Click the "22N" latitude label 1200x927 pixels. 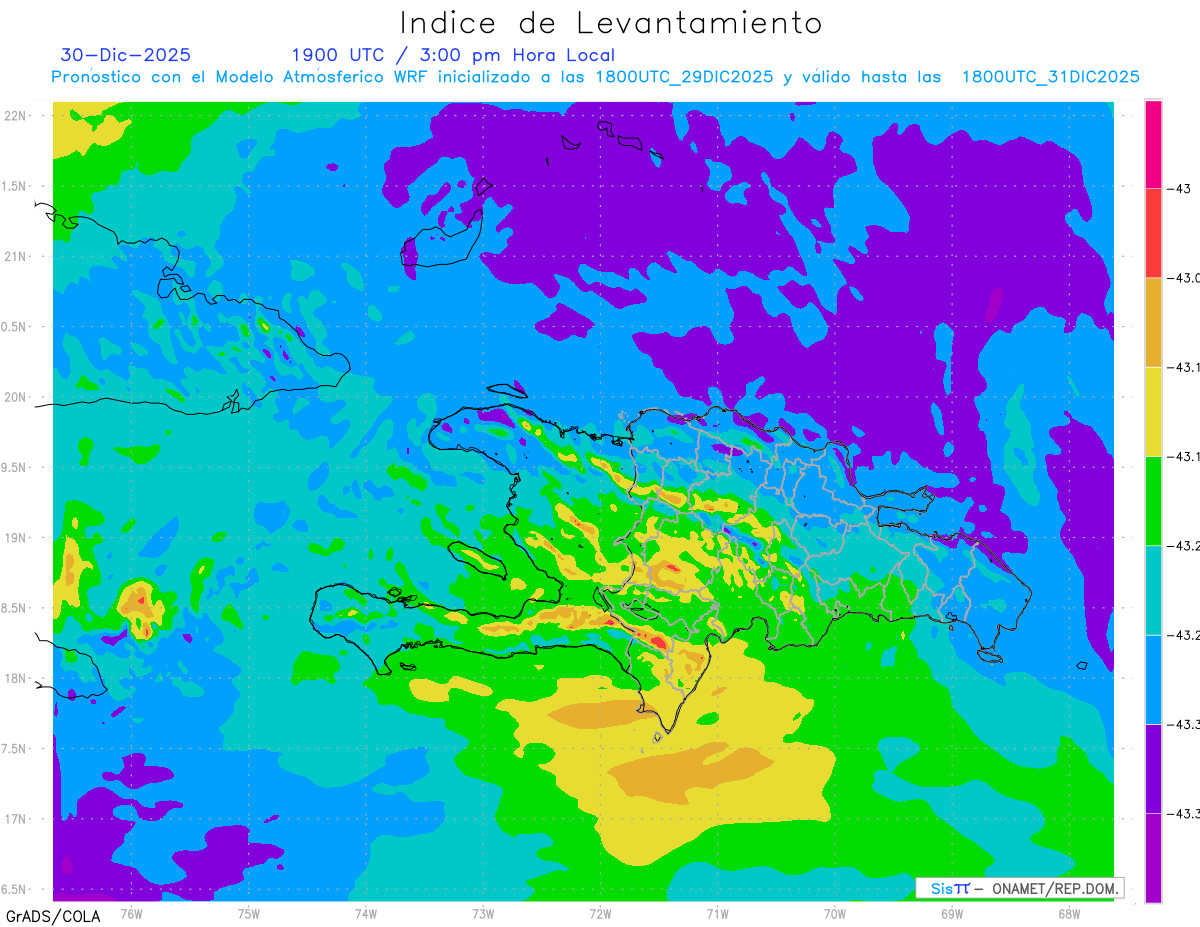point(16,115)
